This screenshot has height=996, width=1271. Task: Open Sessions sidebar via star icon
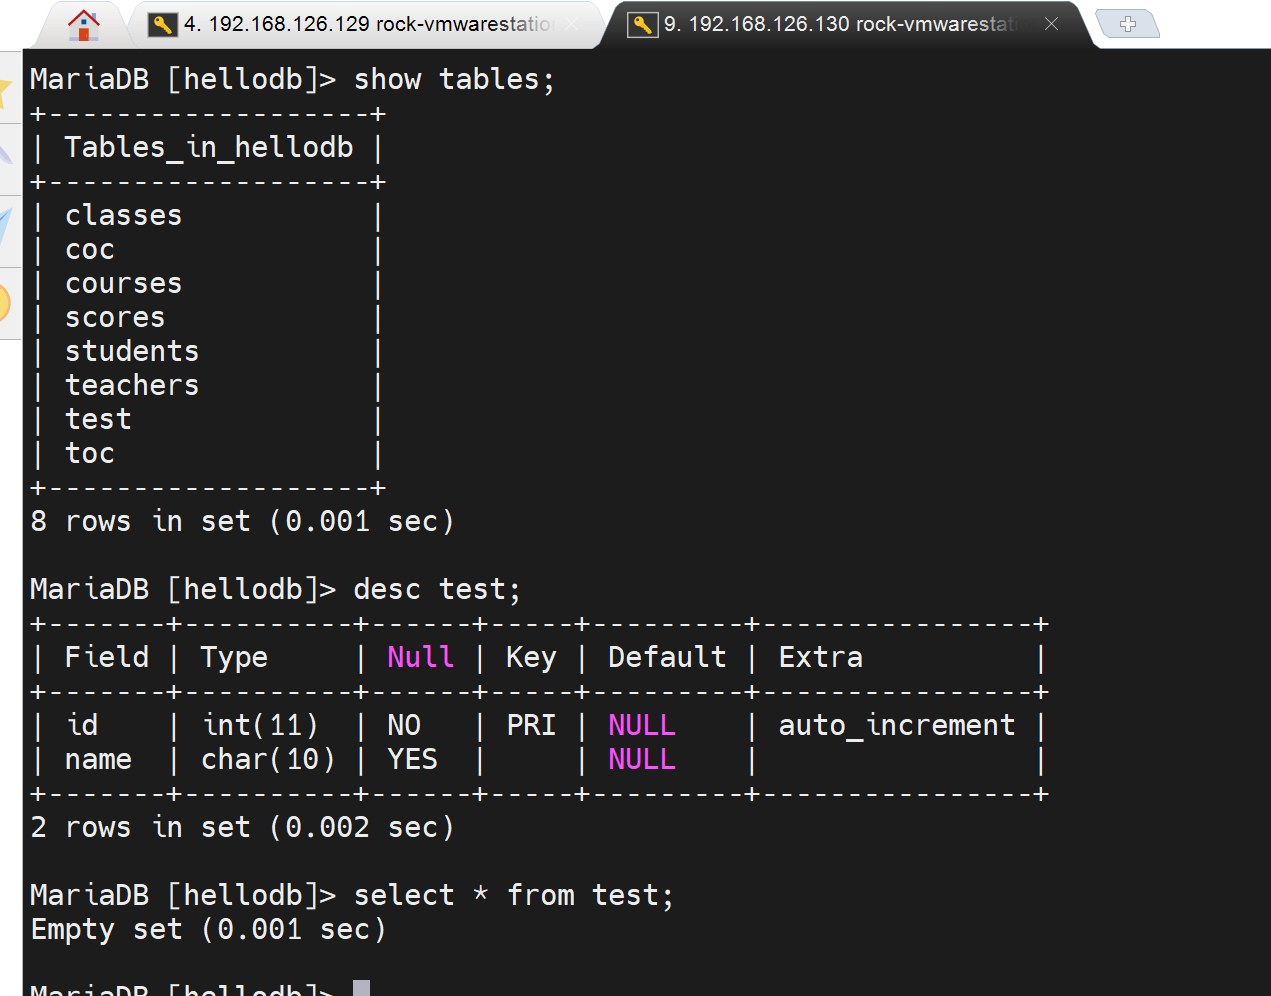pos(6,90)
